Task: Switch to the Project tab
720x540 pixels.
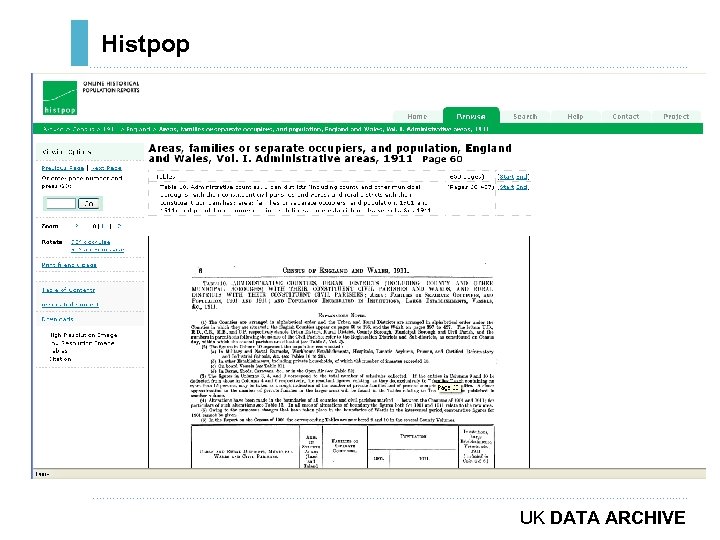Action: tap(676, 117)
